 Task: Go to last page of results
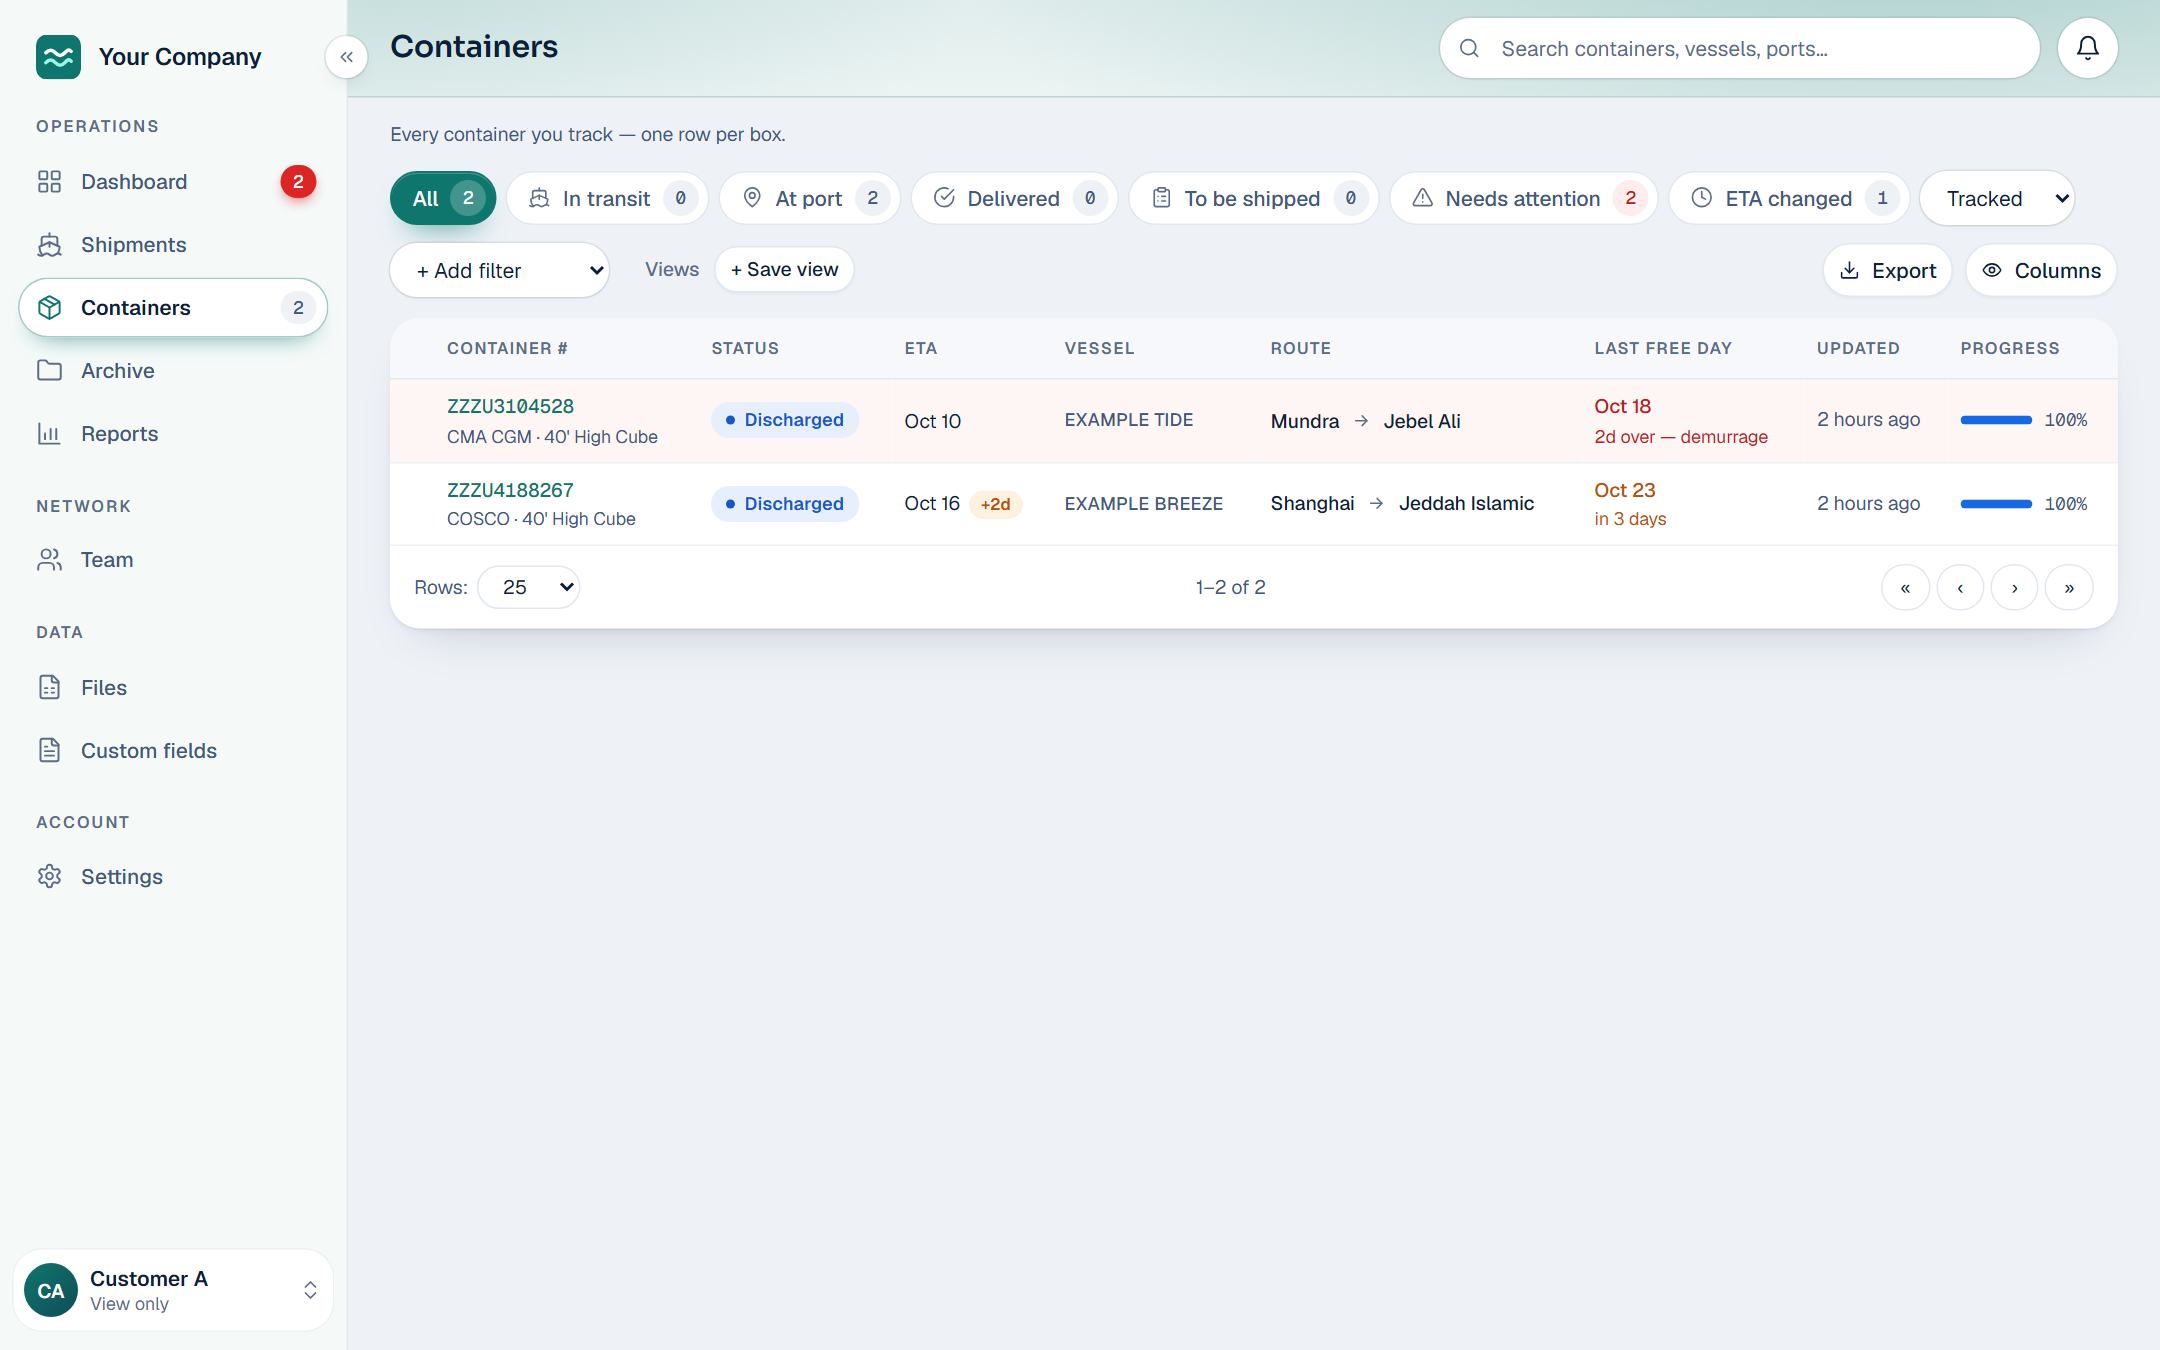click(x=2069, y=587)
